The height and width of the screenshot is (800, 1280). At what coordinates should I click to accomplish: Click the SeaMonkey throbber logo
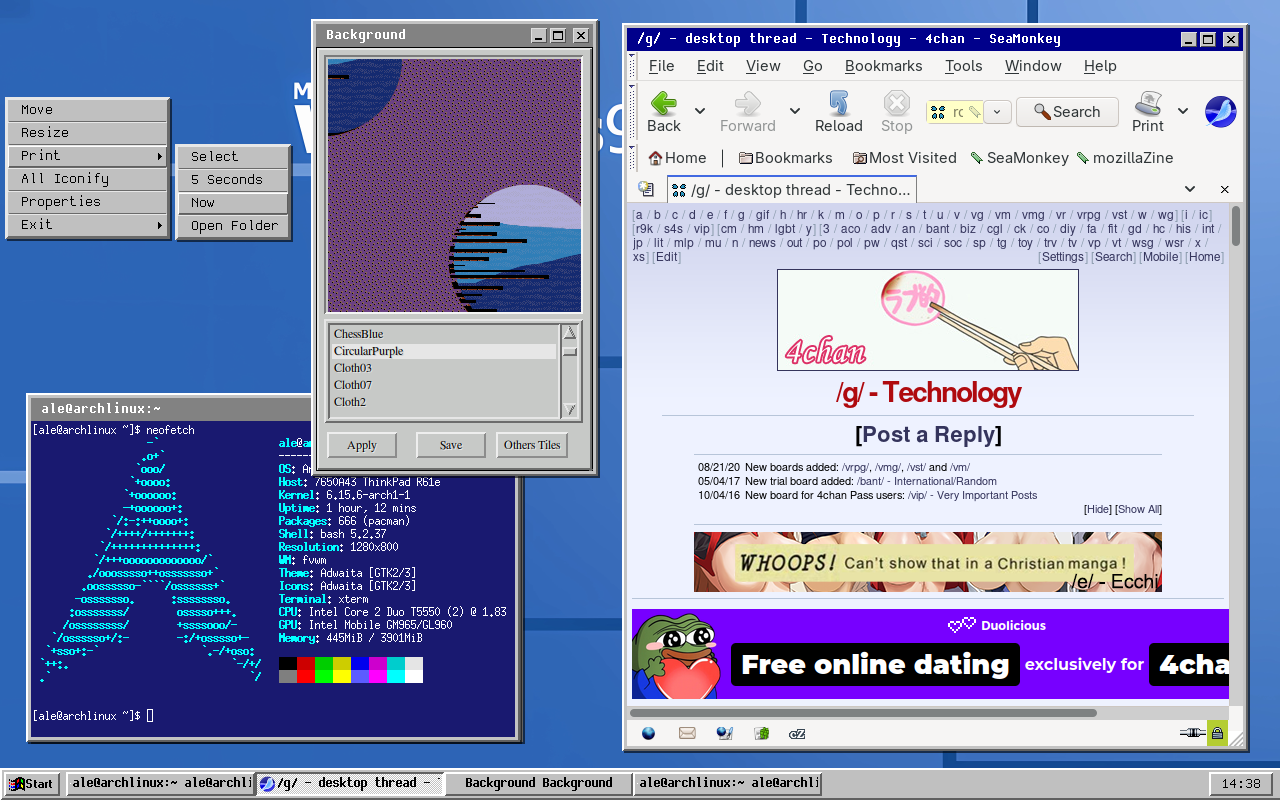point(1220,112)
